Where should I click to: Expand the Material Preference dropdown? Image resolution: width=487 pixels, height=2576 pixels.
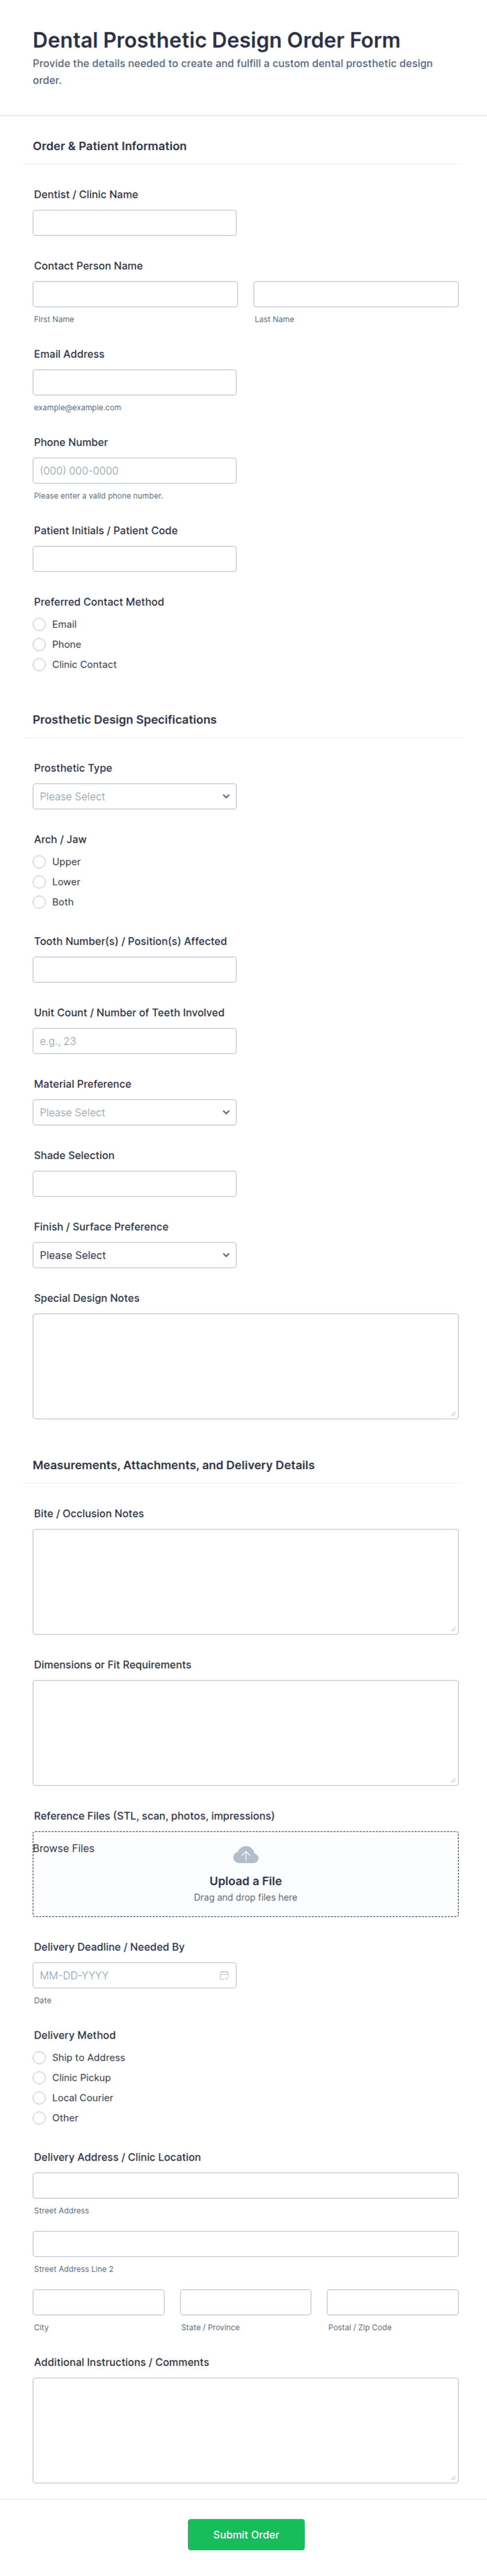[x=134, y=1112]
